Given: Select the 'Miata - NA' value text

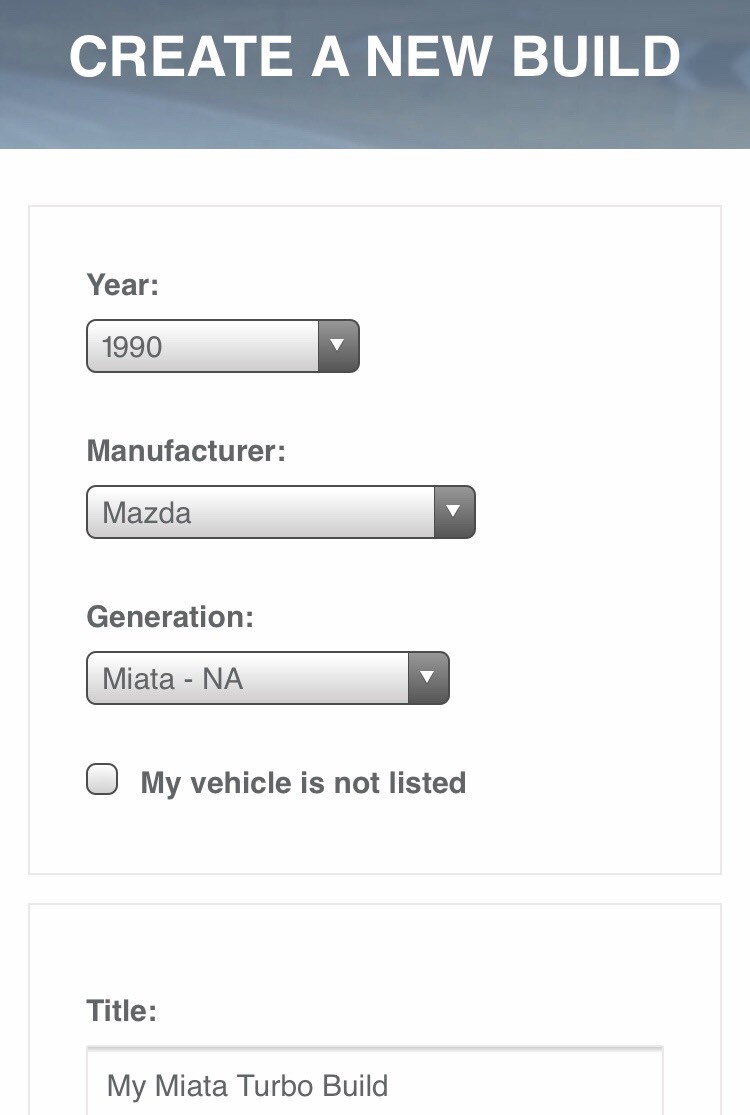Looking at the screenshot, I should tap(172, 679).
